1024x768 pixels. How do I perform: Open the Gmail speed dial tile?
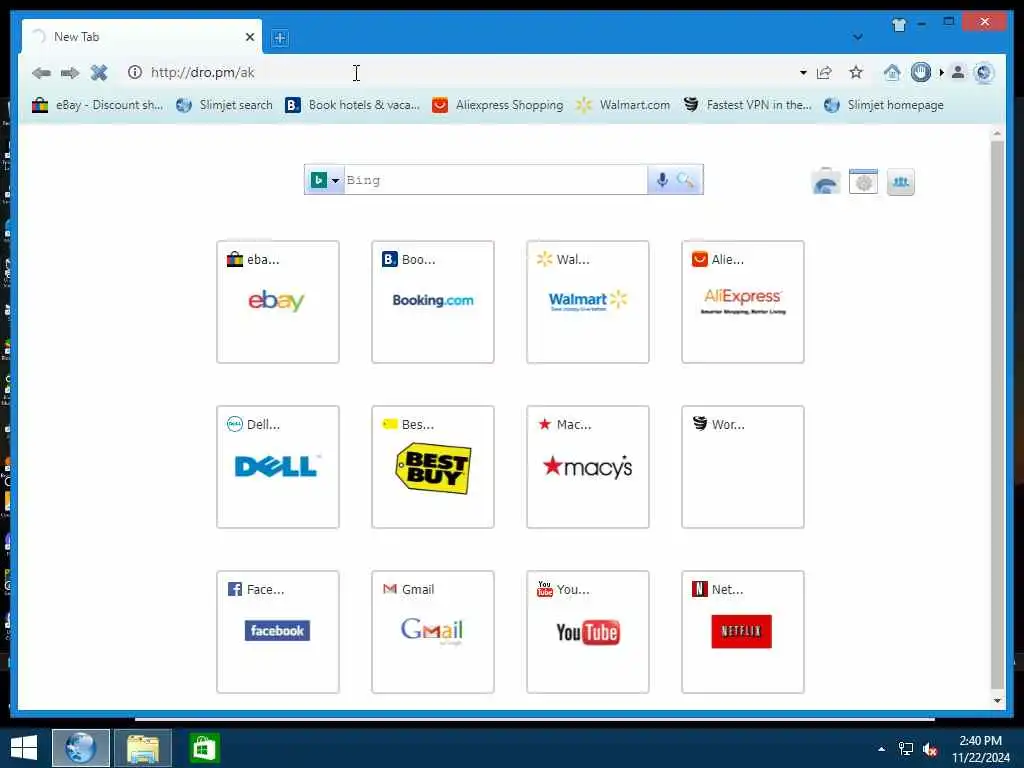coord(433,632)
